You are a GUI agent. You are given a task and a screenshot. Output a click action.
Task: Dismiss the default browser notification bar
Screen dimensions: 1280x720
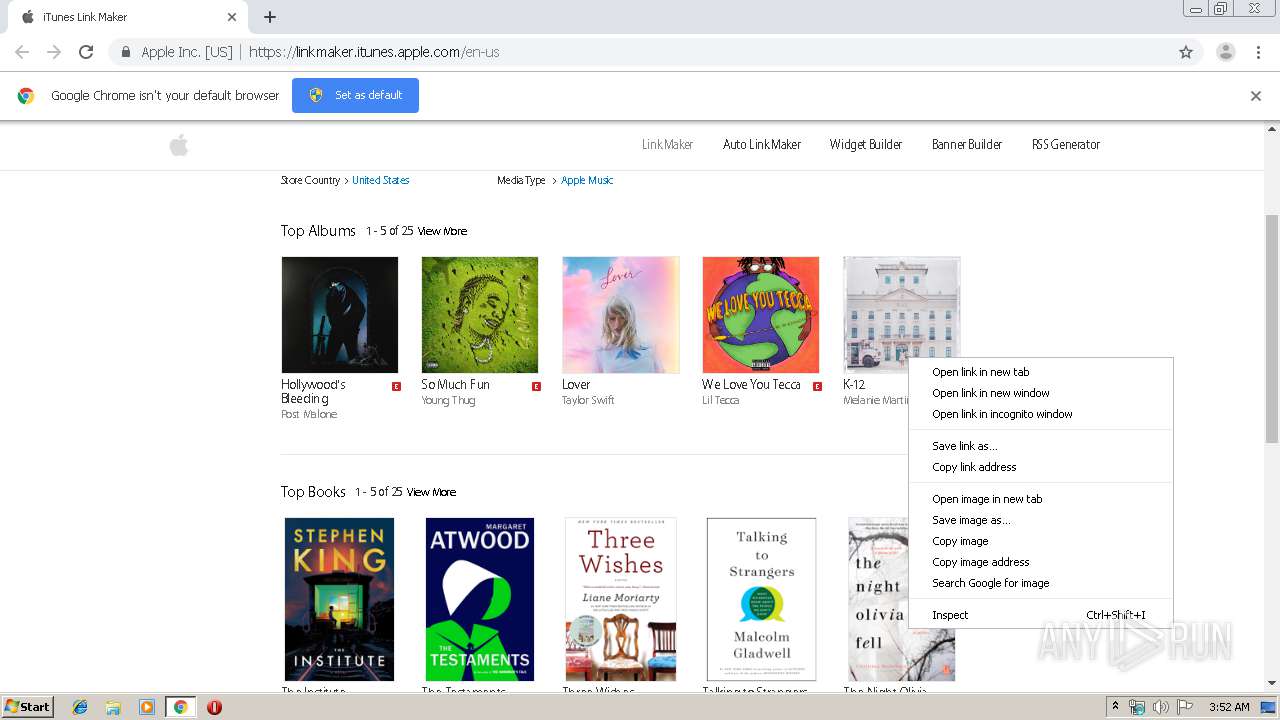click(x=1255, y=96)
